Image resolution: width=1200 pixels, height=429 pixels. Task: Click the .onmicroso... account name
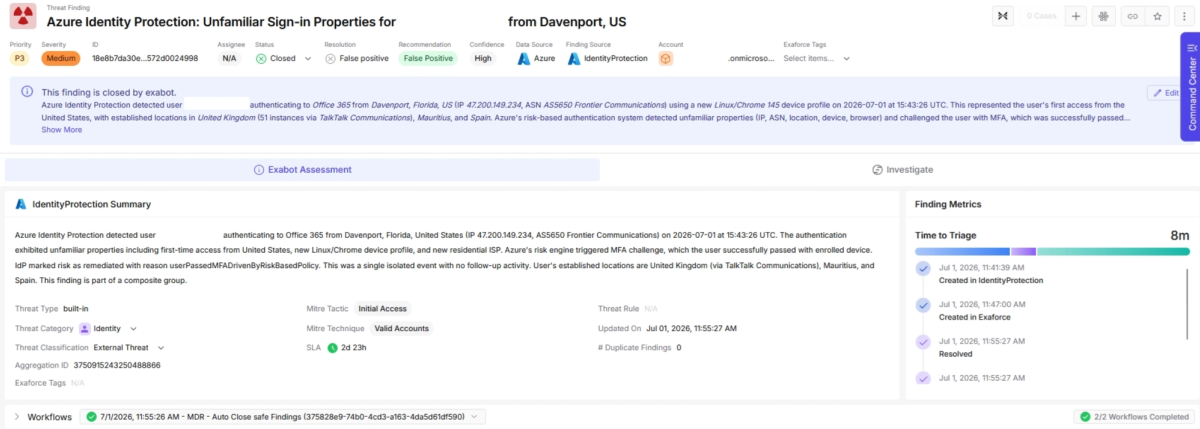751,59
